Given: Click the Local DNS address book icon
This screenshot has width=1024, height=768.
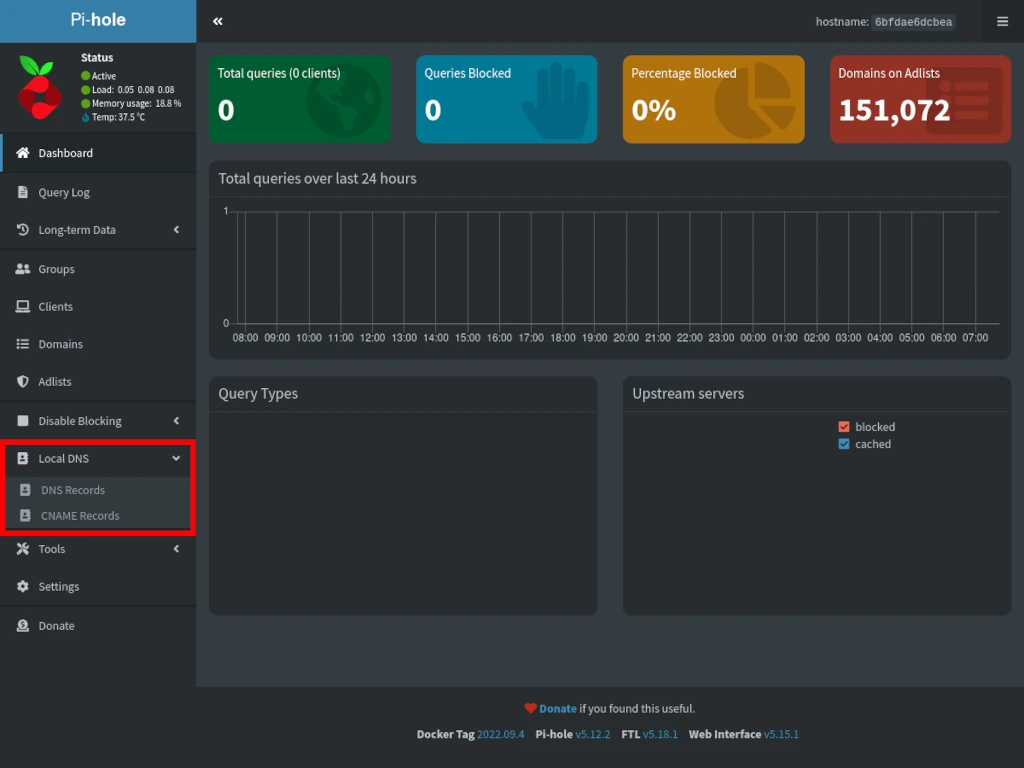Looking at the screenshot, I should click(x=23, y=458).
